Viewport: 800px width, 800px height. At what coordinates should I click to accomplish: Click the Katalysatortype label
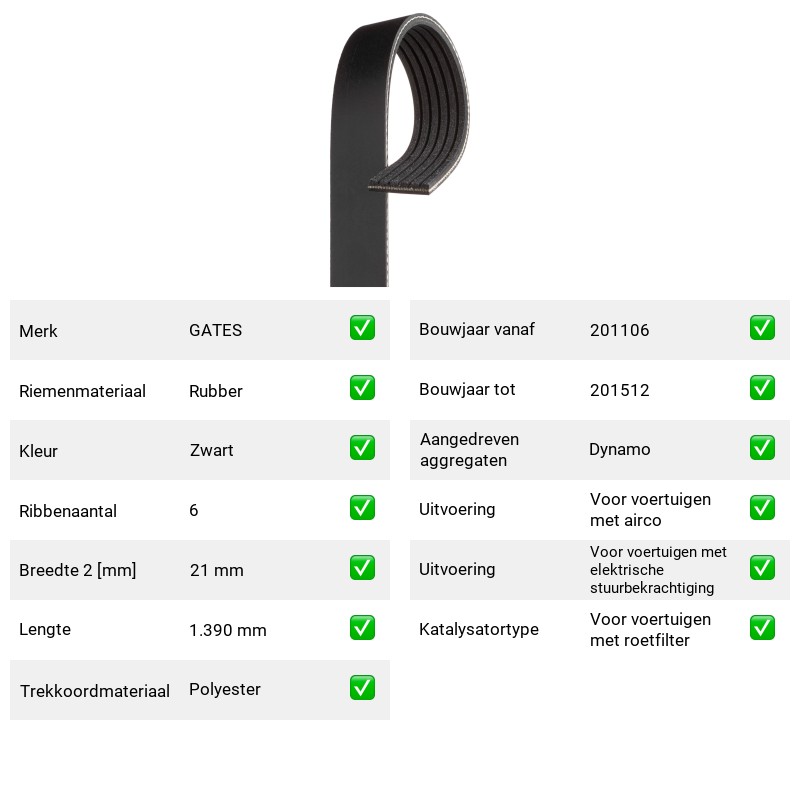pyautogui.click(x=479, y=629)
